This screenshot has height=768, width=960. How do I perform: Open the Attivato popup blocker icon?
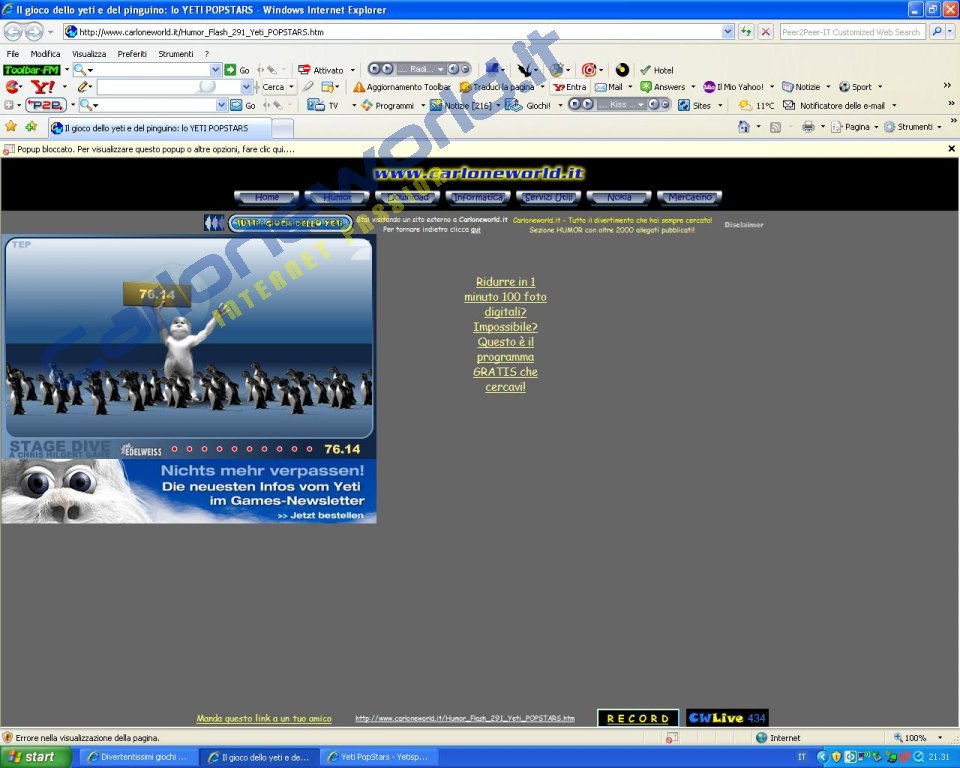pos(304,70)
